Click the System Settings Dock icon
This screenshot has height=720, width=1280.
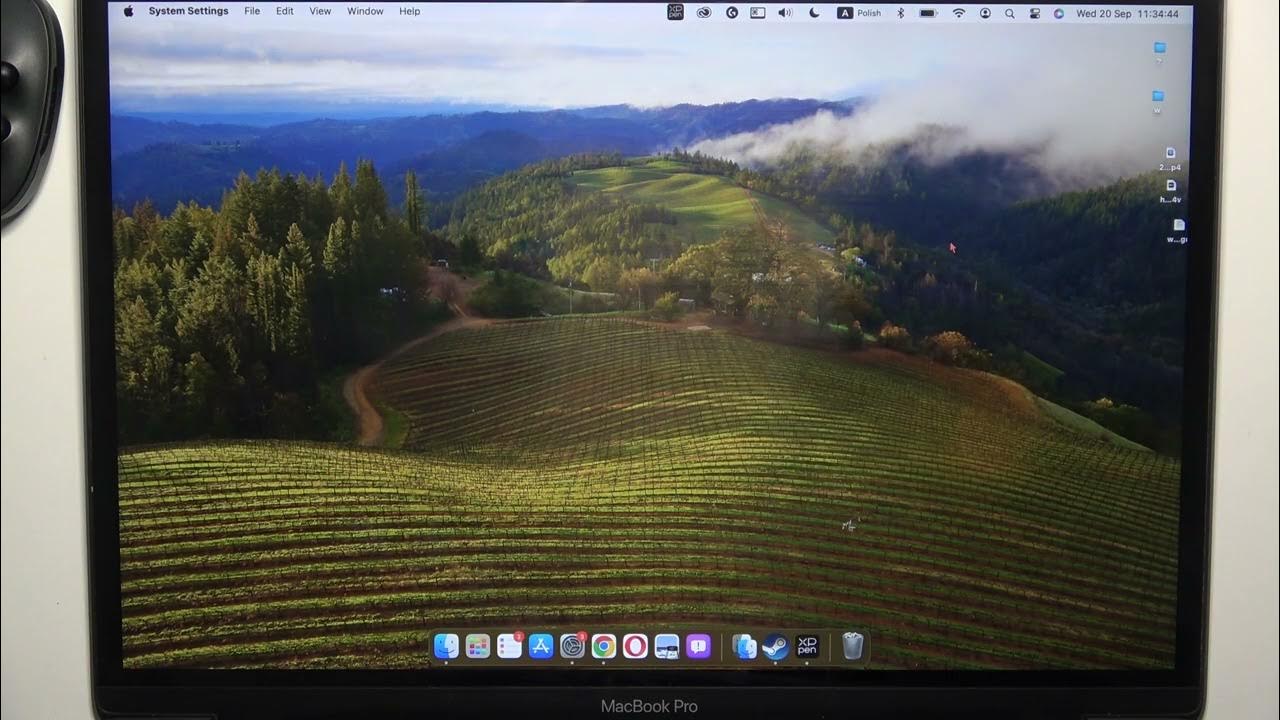(x=572, y=647)
